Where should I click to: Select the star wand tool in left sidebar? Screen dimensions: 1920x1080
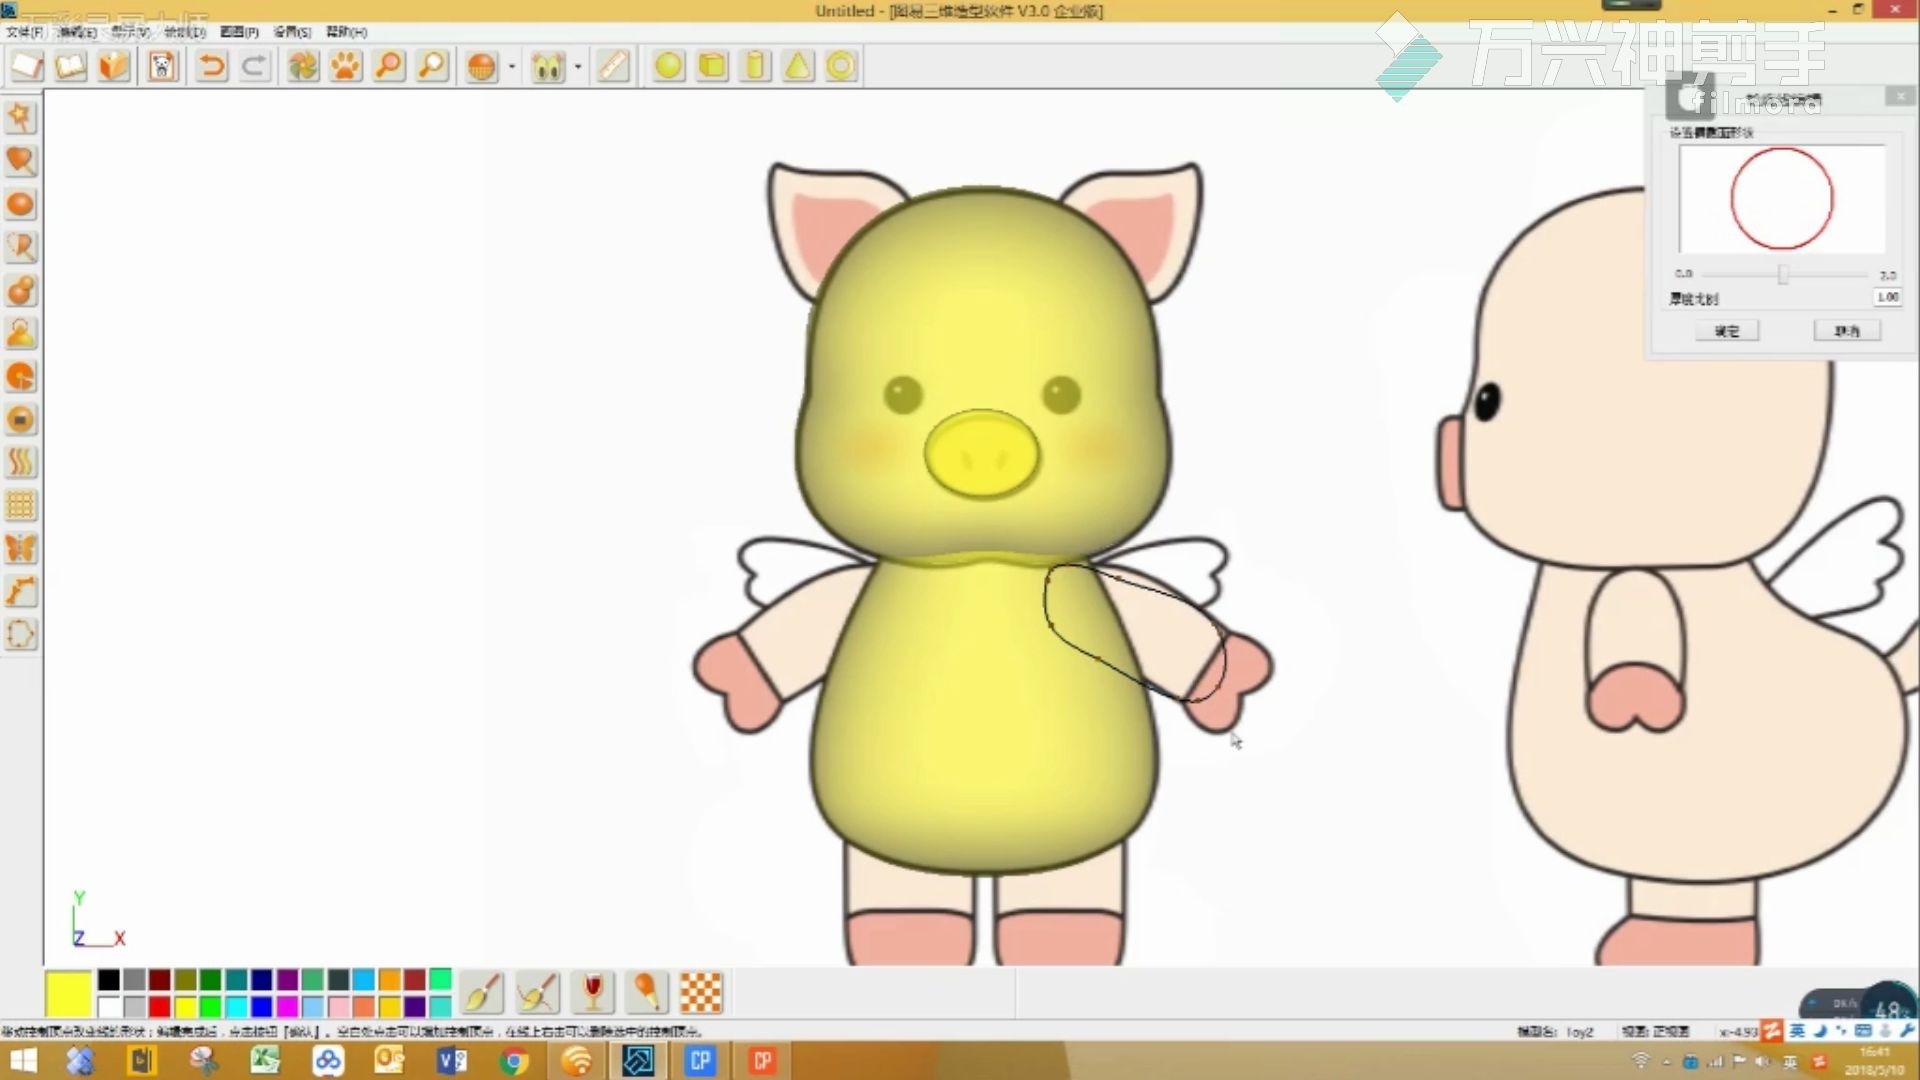coord(21,117)
